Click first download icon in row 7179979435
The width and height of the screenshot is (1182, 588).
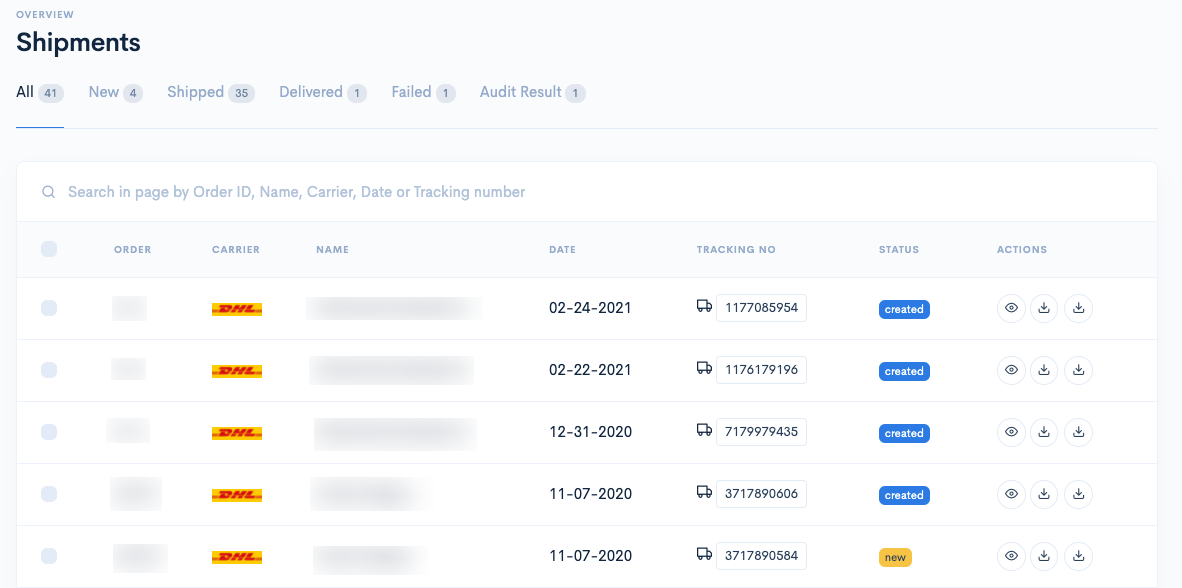tap(1044, 432)
